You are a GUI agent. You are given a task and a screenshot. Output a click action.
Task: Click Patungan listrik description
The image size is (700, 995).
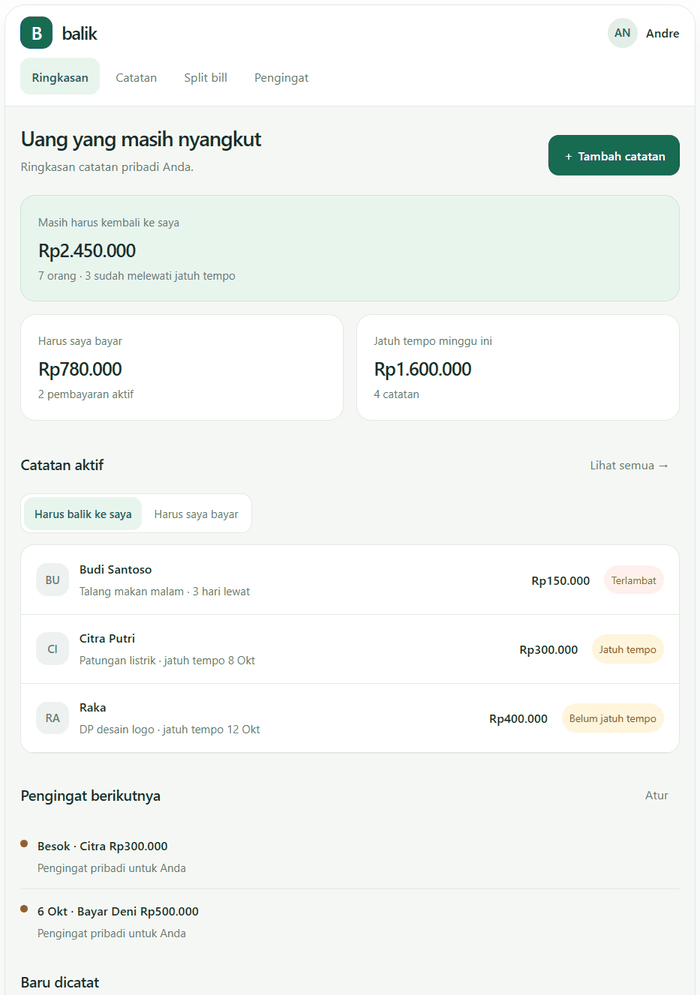coord(167,661)
